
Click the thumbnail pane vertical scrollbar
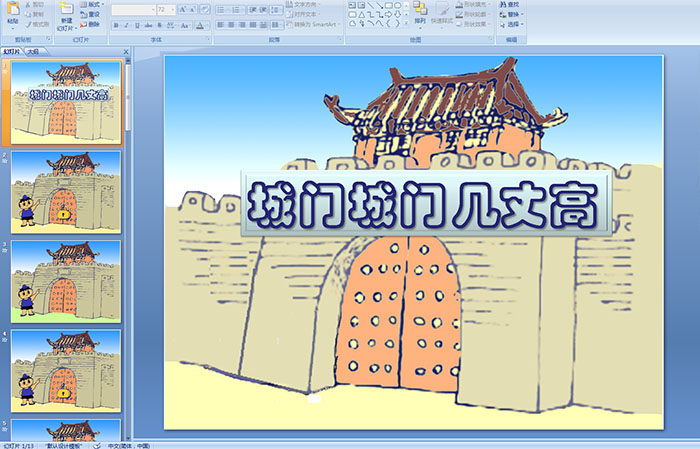(128, 250)
